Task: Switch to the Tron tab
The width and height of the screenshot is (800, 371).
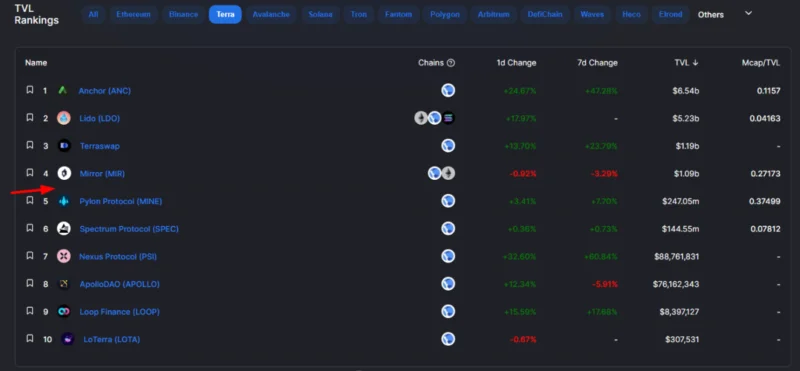Action: pos(359,14)
